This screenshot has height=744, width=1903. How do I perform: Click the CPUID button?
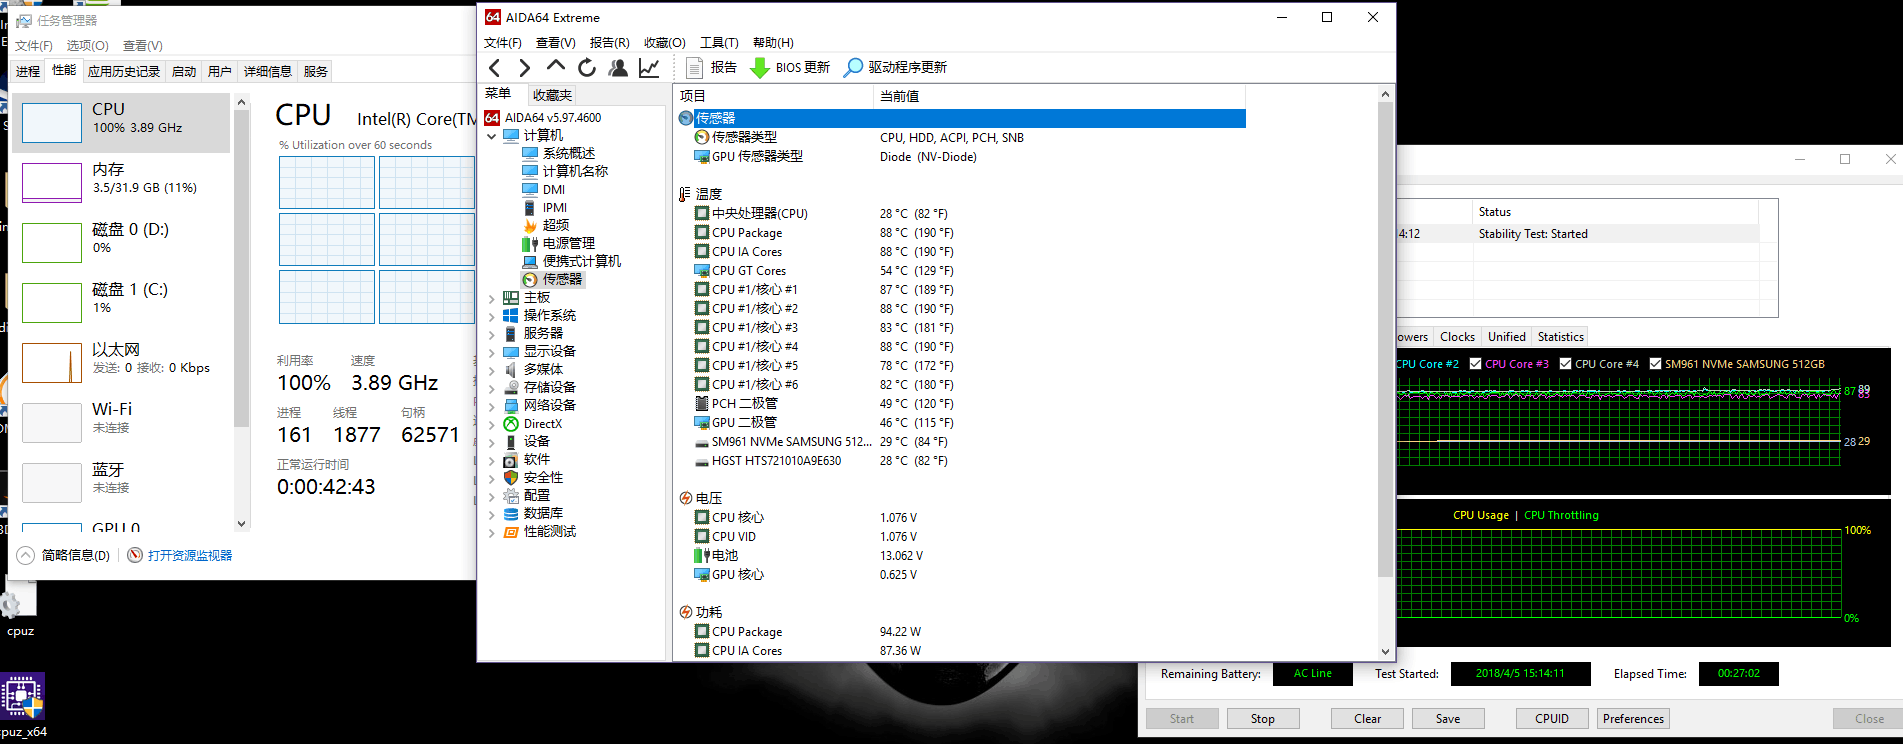[1551, 718]
